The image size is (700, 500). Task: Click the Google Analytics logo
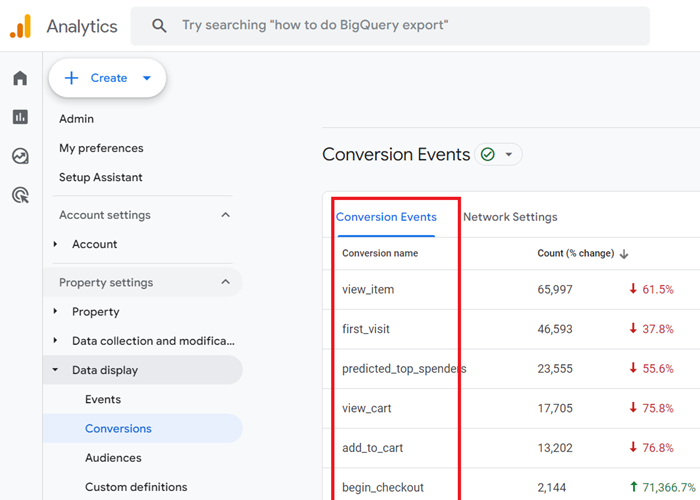[x=21, y=26]
